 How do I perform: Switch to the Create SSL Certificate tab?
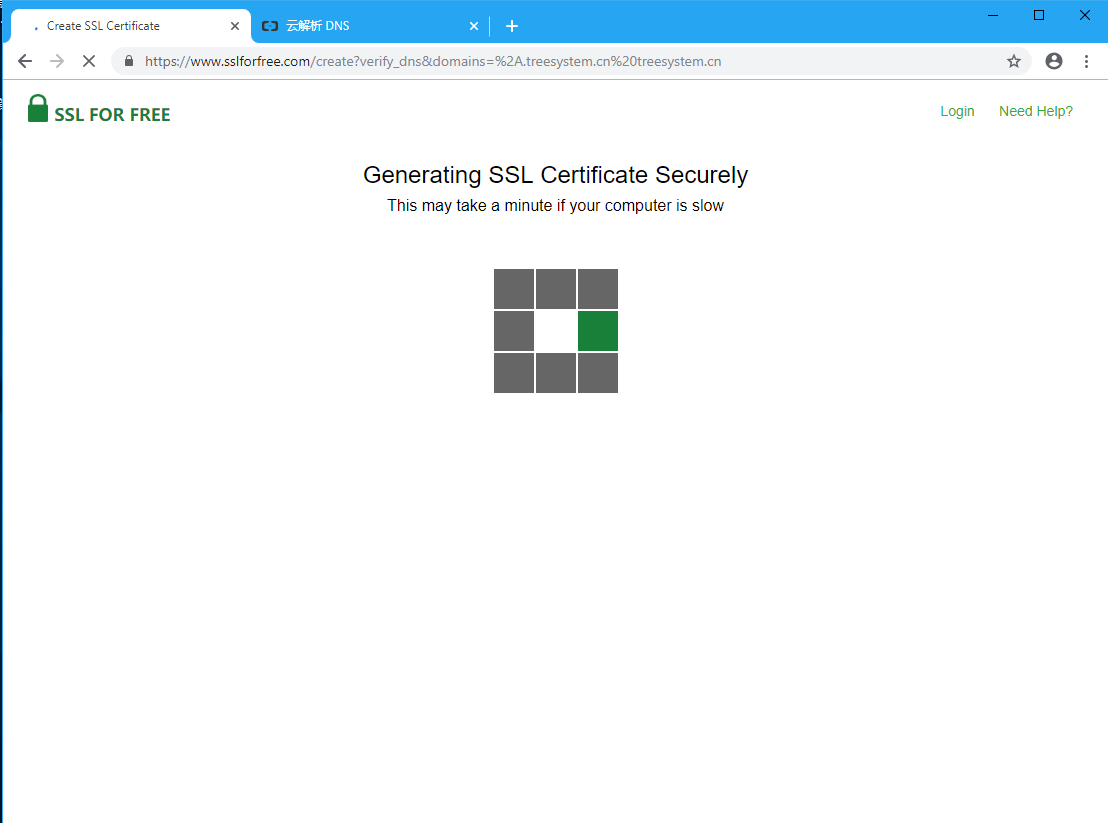coord(120,26)
